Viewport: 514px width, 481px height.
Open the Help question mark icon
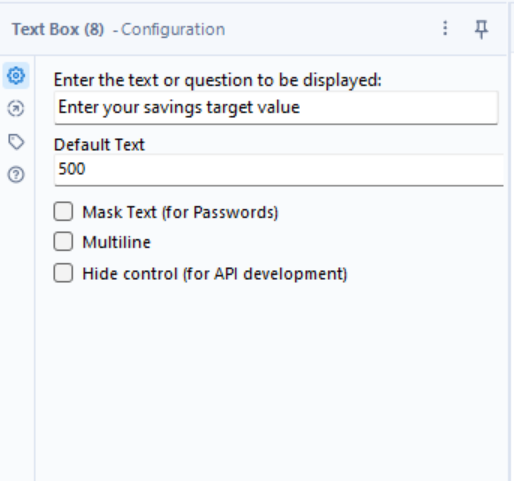(16, 175)
